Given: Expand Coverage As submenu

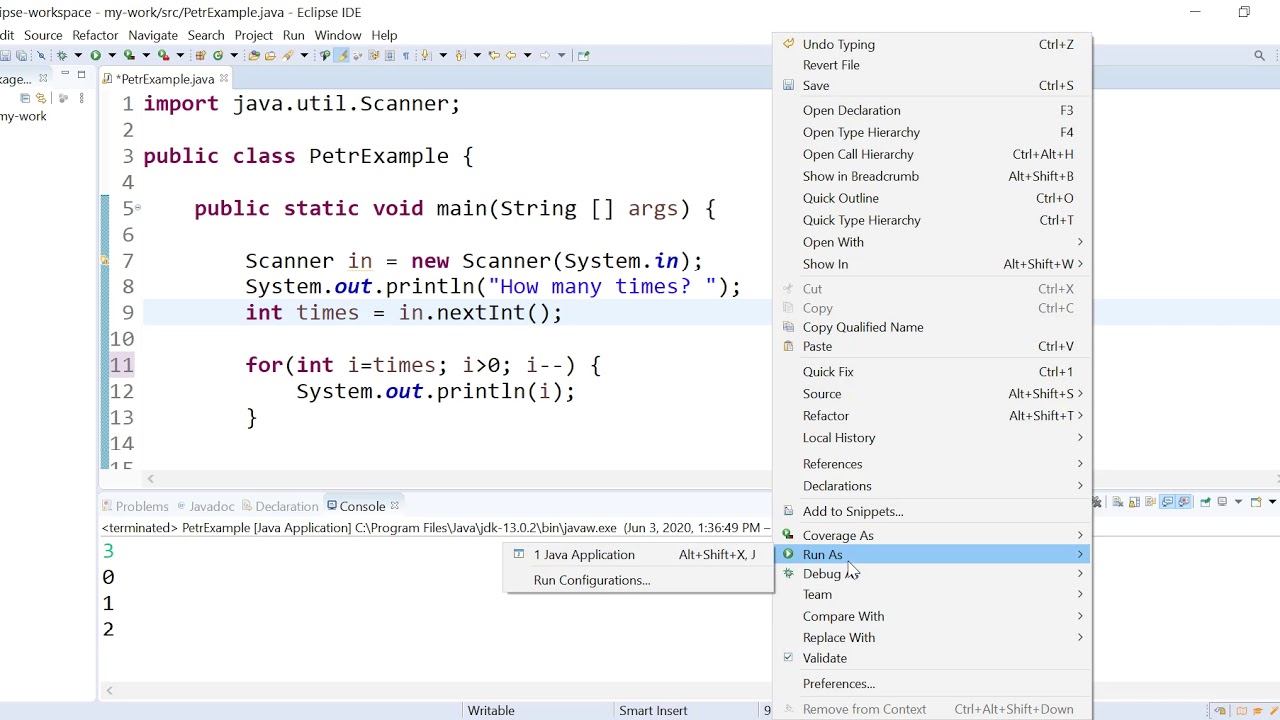Looking at the screenshot, I should (932, 535).
